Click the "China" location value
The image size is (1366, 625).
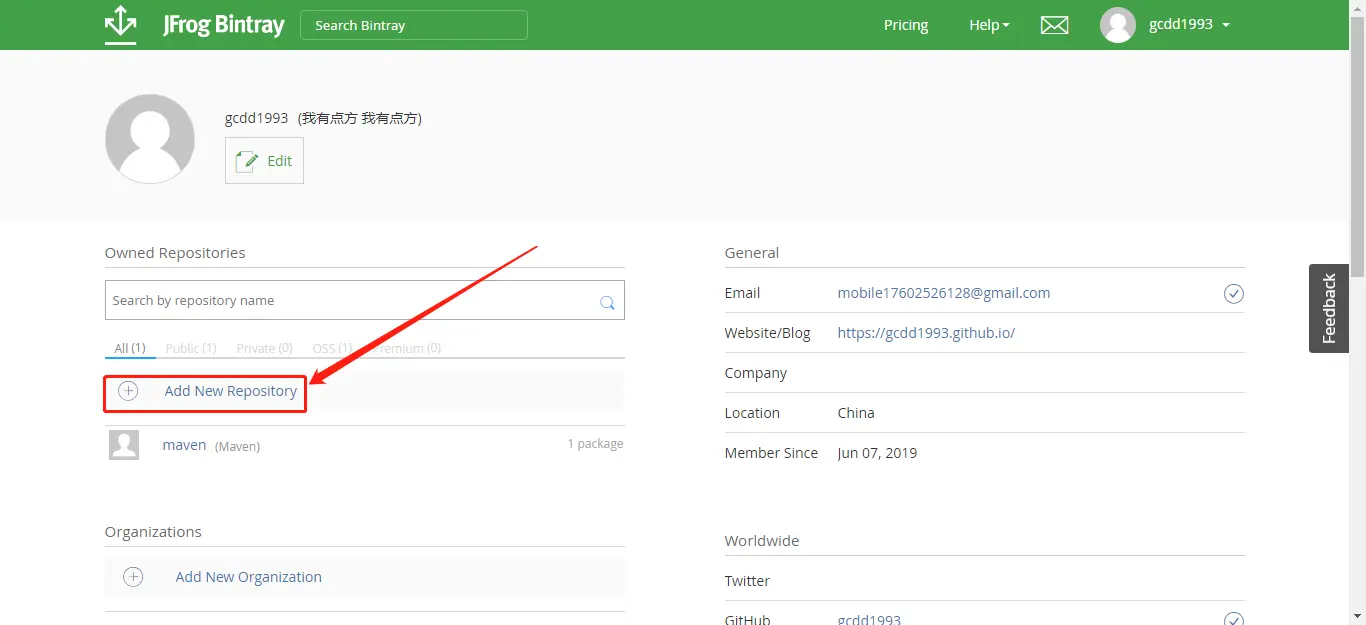pos(856,413)
